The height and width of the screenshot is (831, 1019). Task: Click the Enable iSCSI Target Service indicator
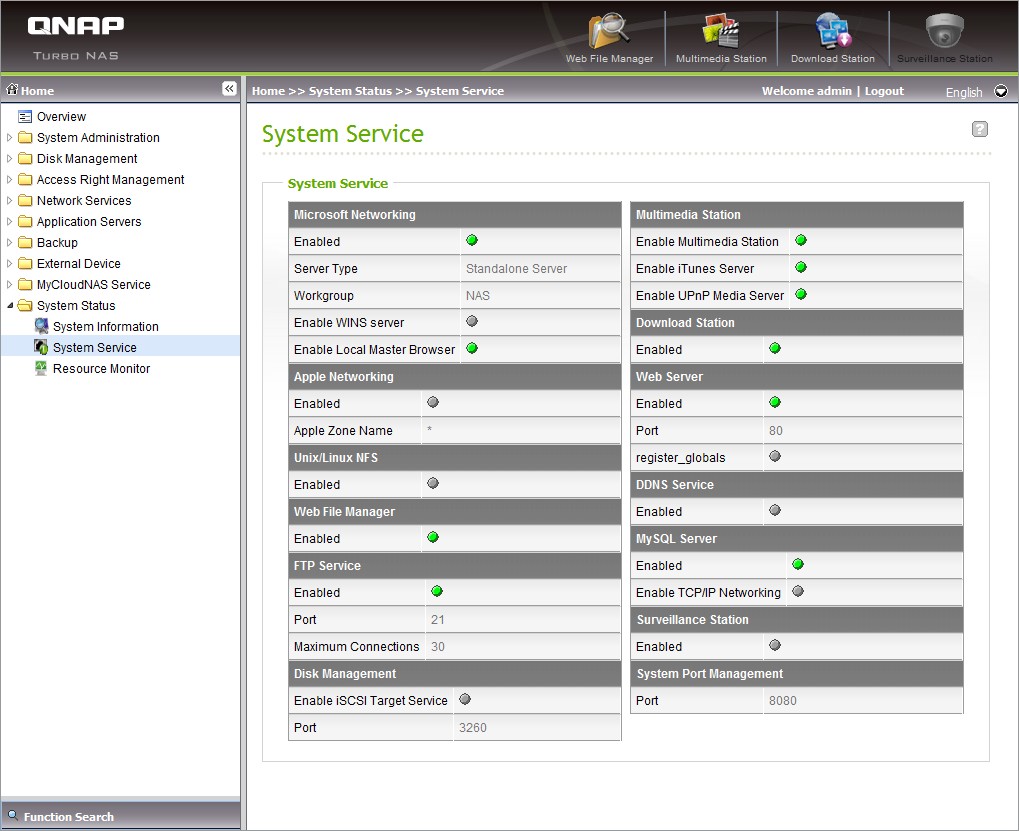[465, 700]
